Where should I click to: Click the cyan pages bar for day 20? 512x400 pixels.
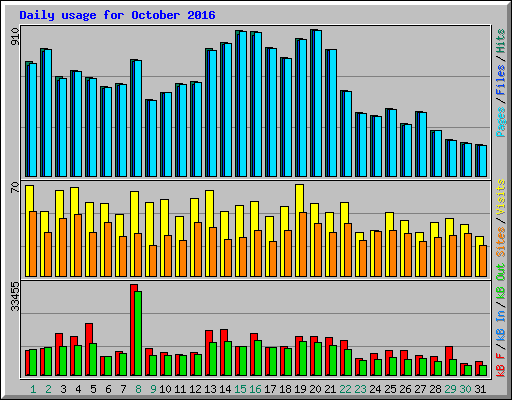(x=318, y=103)
